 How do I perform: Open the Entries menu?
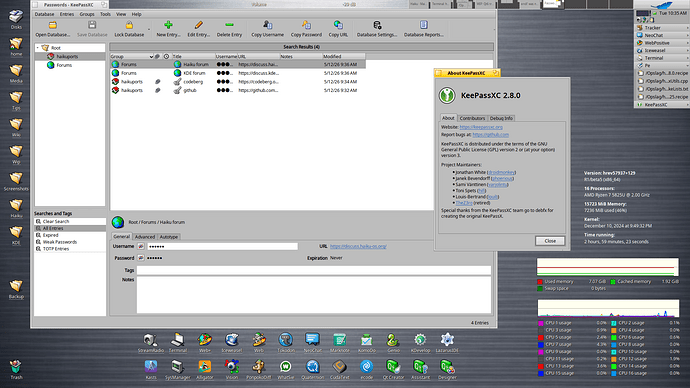[67, 14]
